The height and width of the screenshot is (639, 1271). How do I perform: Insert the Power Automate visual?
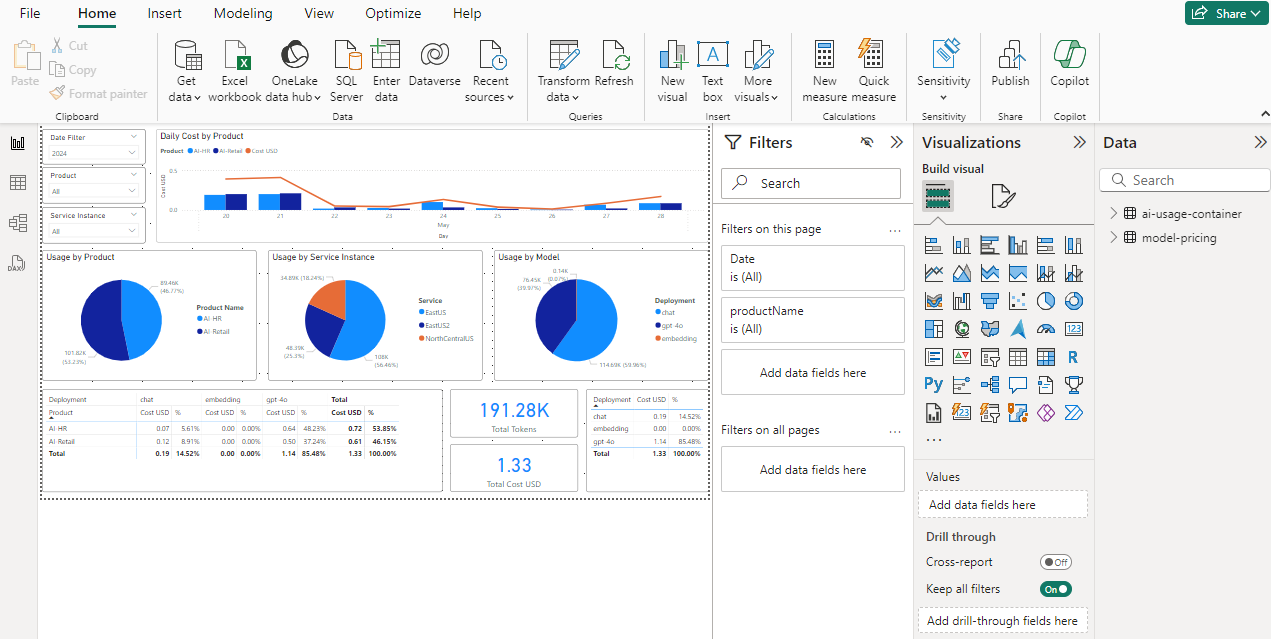(x=1074, y=412)
